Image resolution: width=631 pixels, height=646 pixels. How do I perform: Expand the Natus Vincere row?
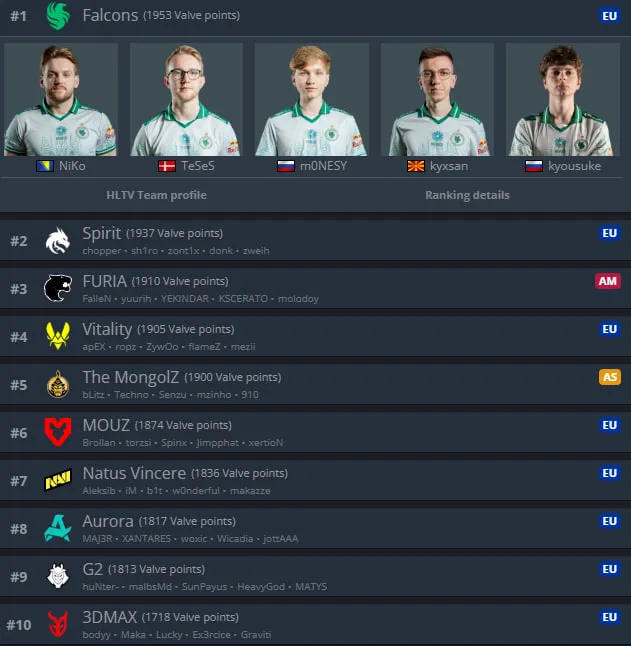[x=316, y=480]
